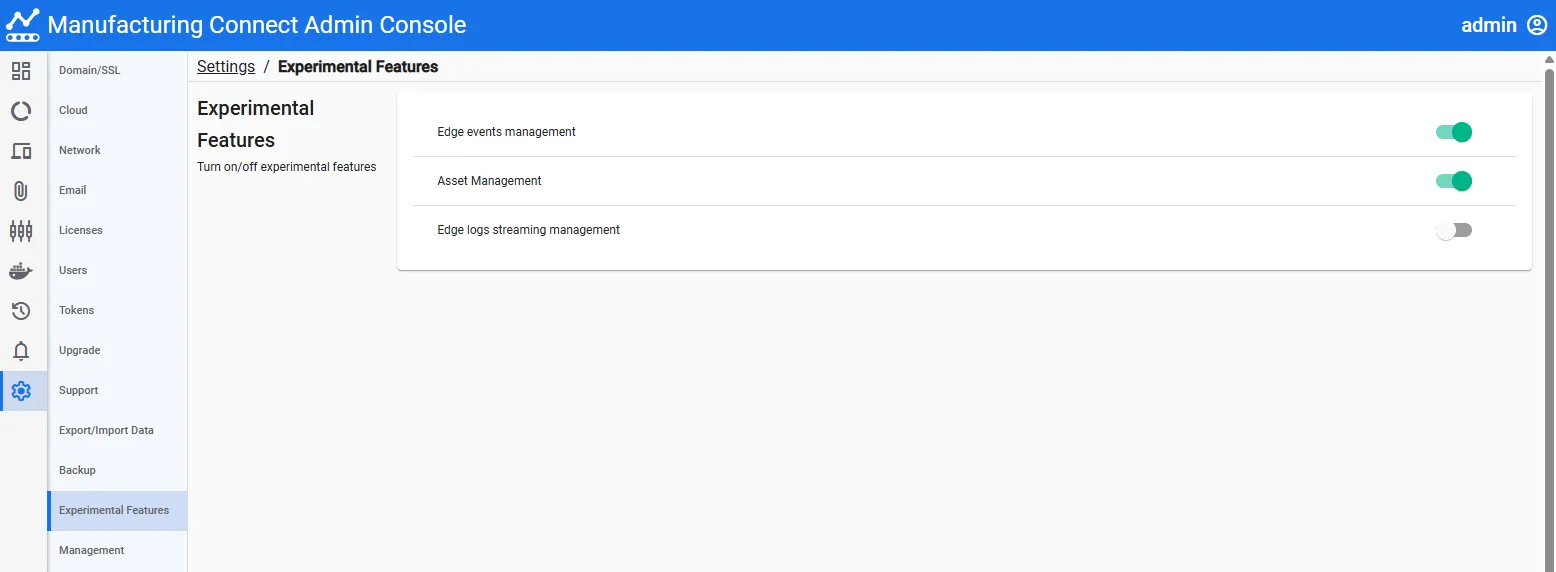
Task: Click the Edge events management label
Action: click(506, 132)
